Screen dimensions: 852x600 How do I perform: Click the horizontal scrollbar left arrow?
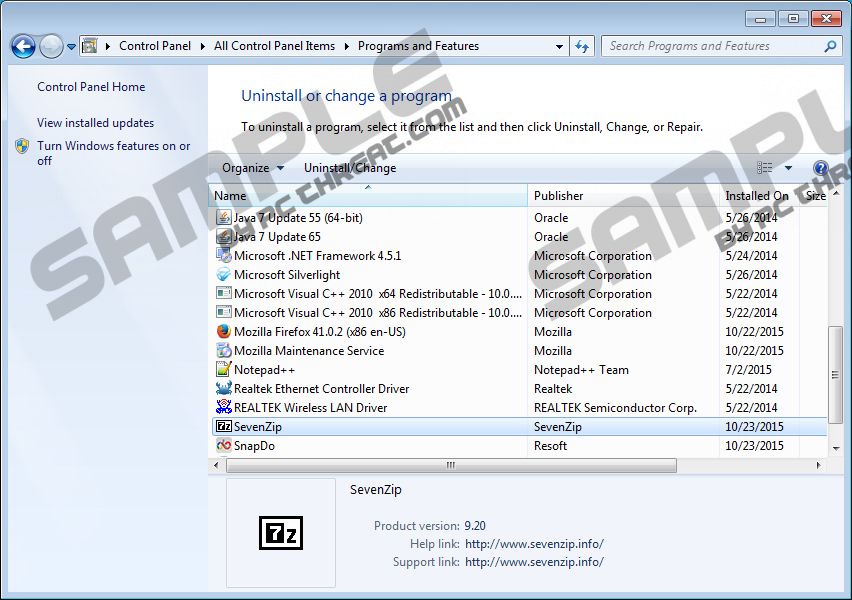click(x=216, y=465)
